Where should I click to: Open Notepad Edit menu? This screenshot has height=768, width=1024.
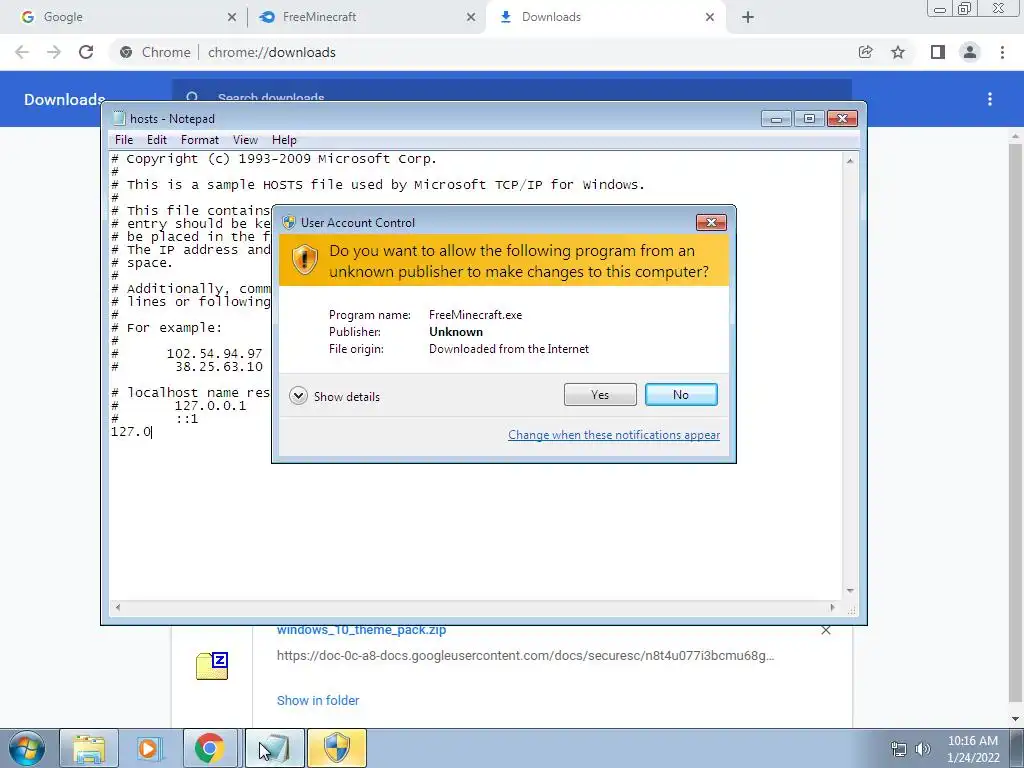(157, 140)
